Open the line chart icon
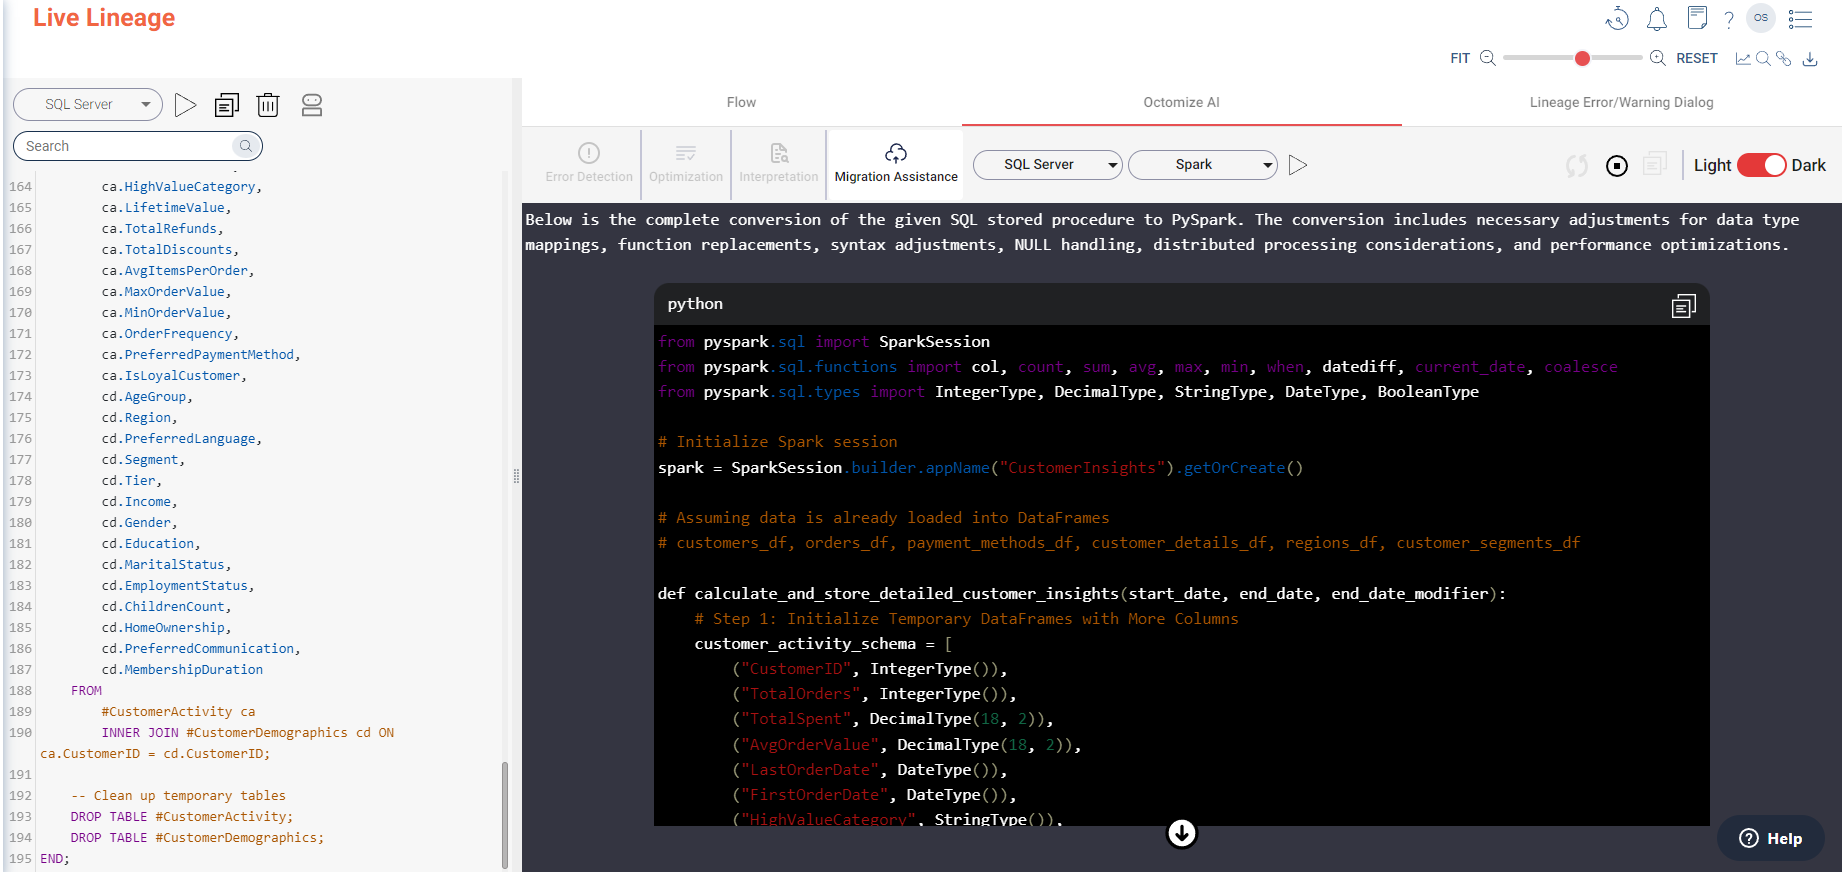This screenshot has width=1845, height=872. pos(1743,59)
